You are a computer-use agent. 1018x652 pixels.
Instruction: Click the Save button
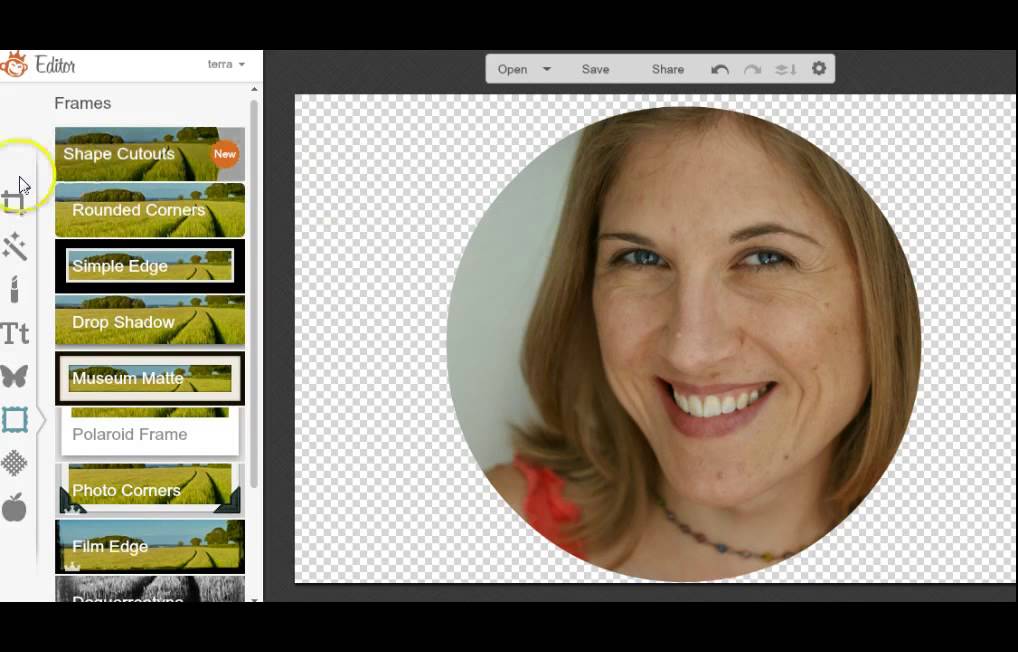(x=595, y=69)
